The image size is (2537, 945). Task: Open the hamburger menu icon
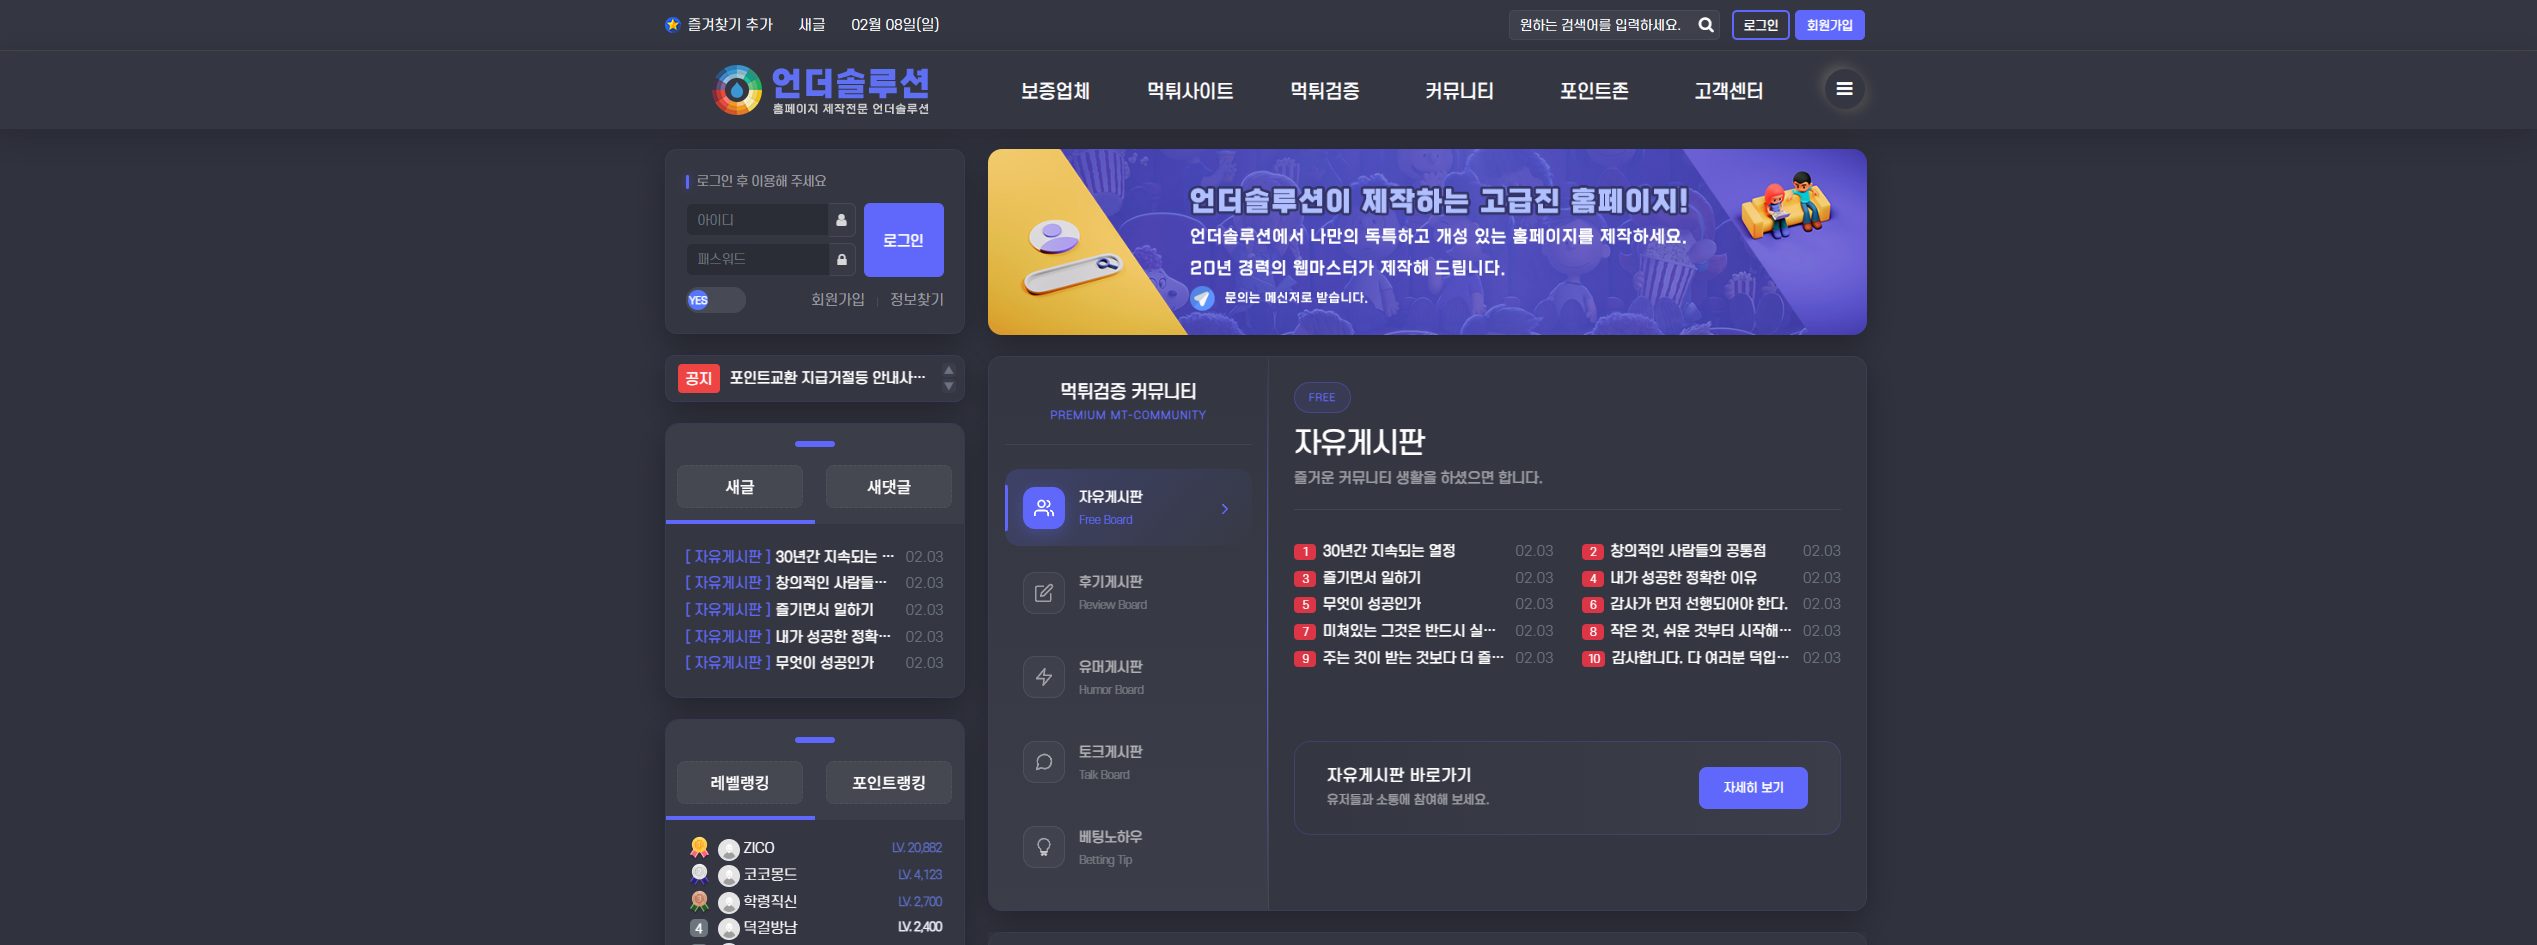(x=1844, y=89)
